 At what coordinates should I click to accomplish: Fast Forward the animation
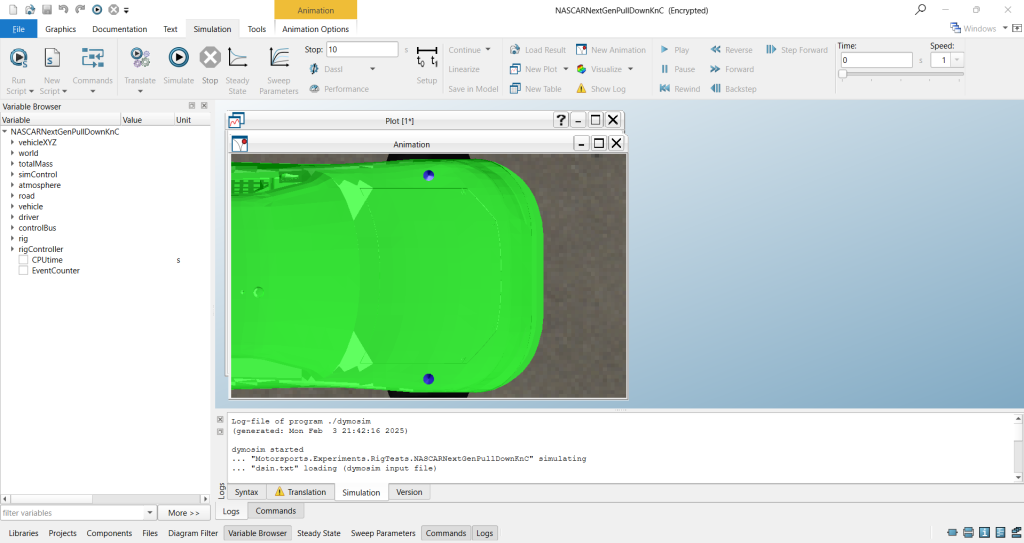[731, 69]
